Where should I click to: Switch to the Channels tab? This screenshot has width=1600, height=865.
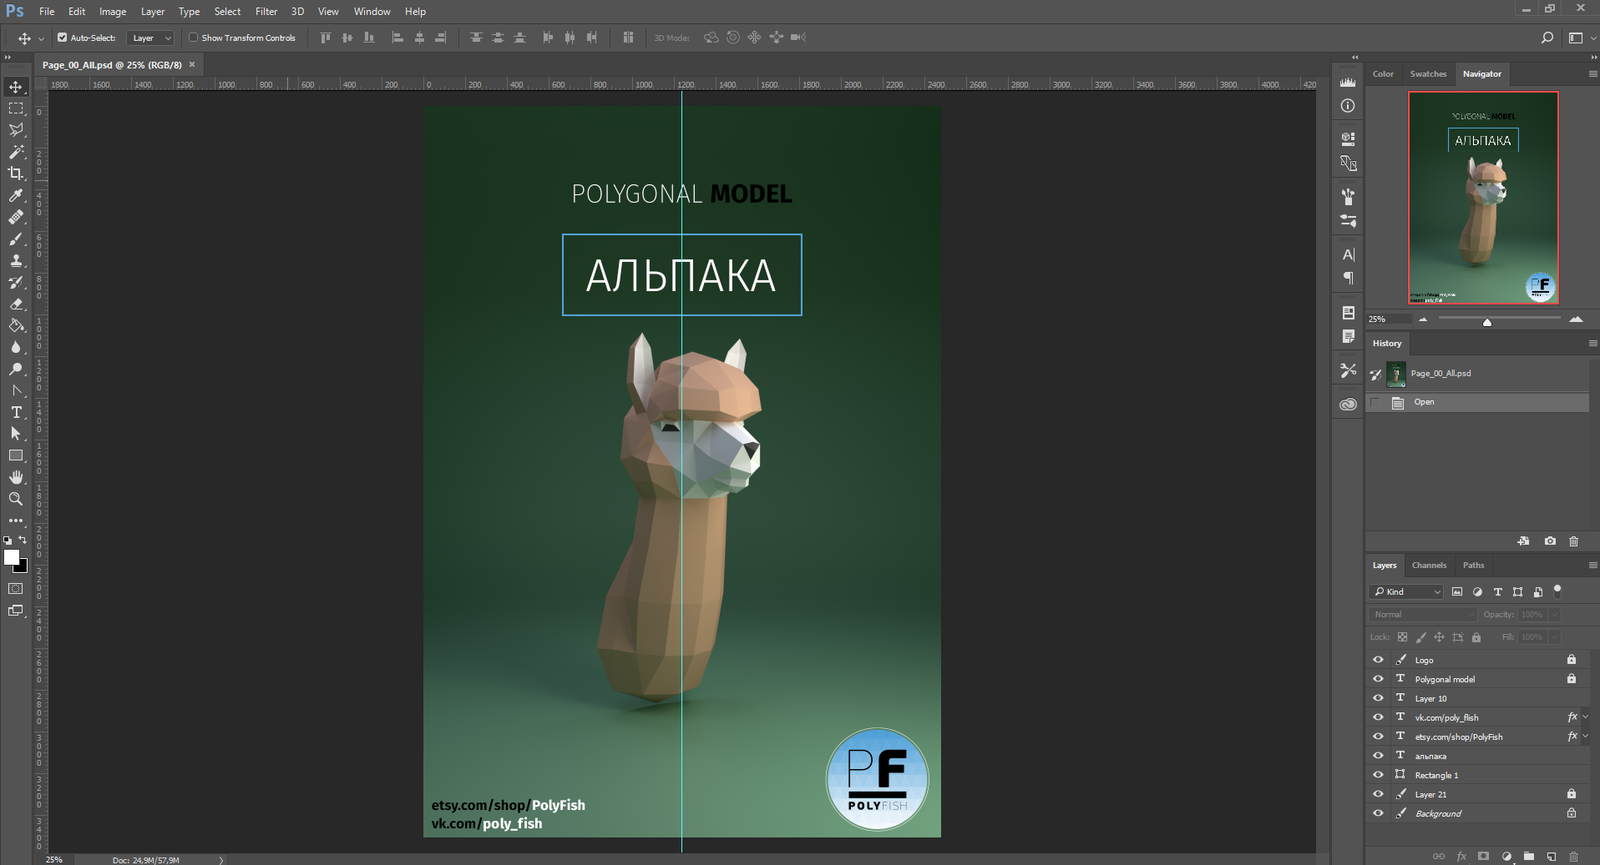pyautogui.click(x=1429, y=565)
